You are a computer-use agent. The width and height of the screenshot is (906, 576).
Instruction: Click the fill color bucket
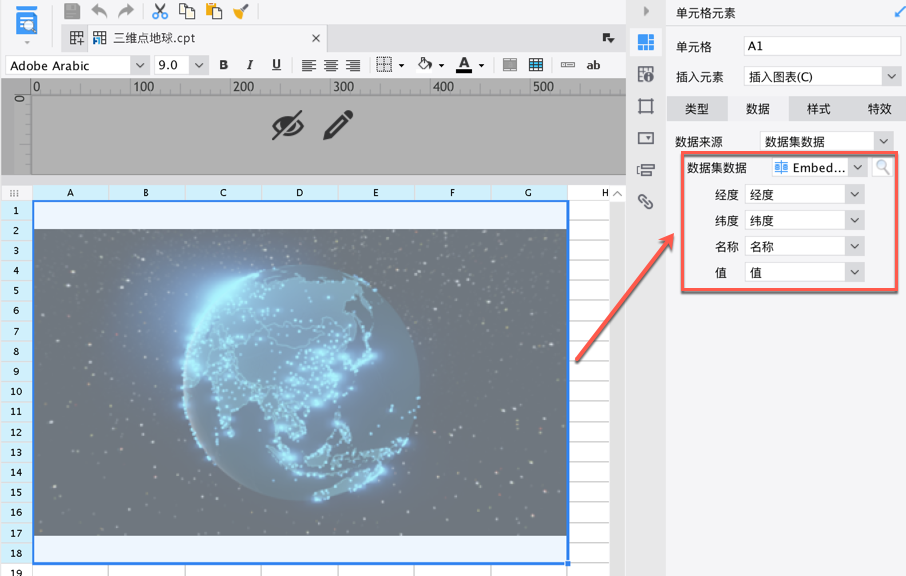tap(425, 65)
